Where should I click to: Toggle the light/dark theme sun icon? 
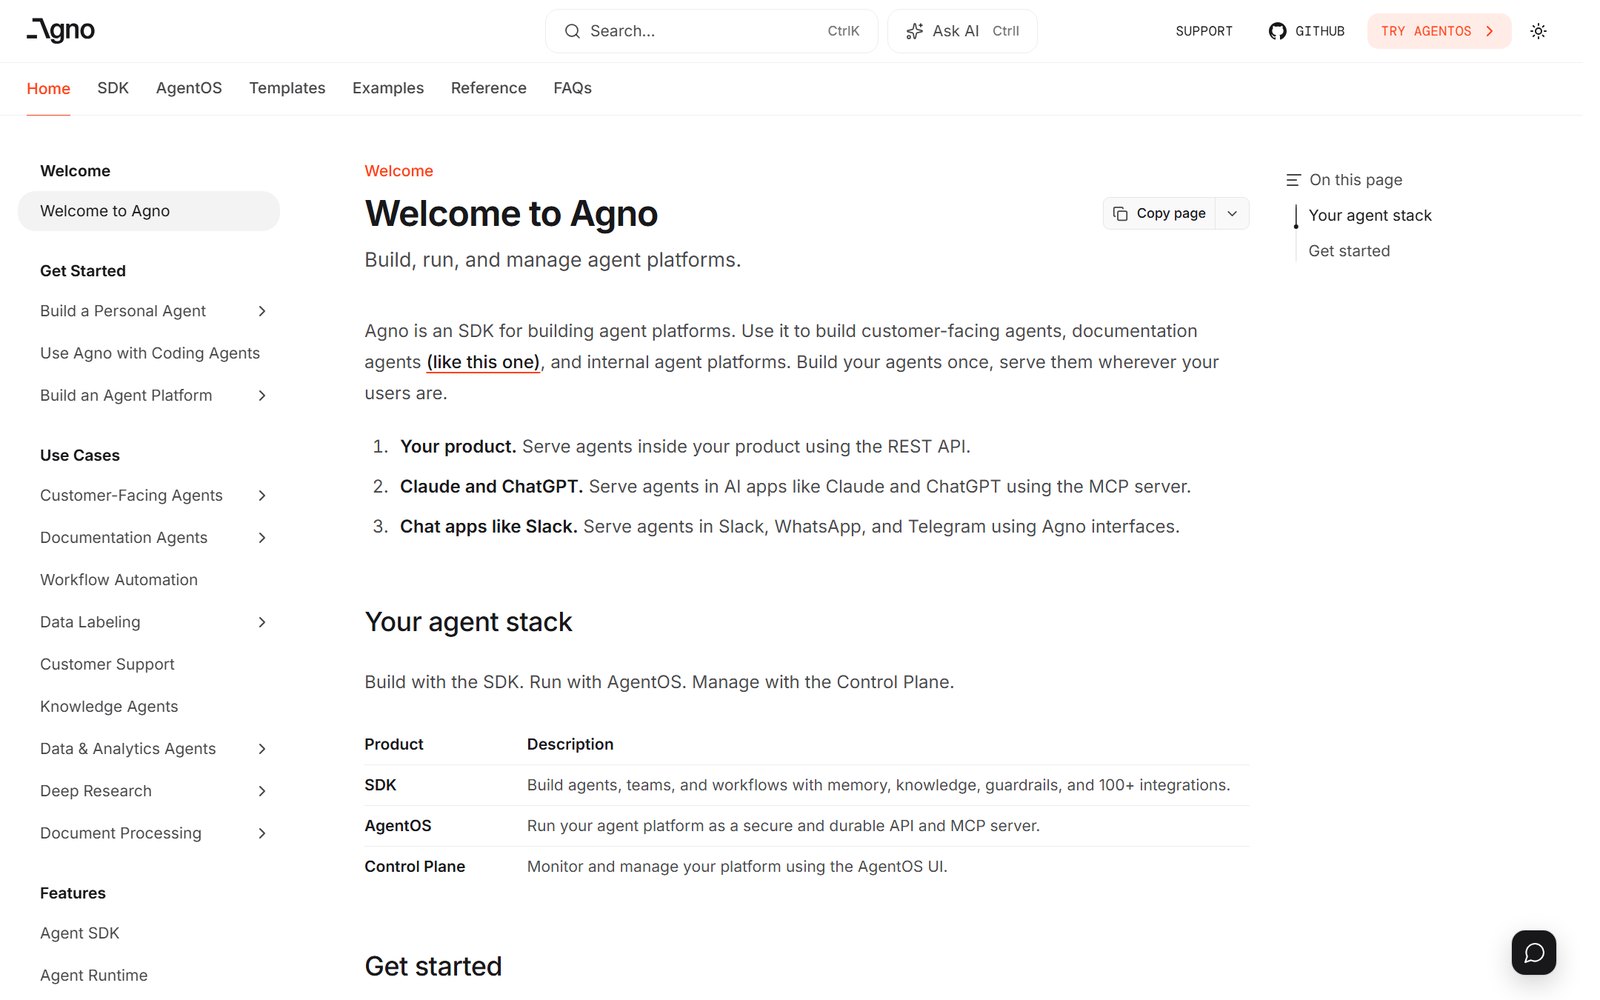[x=1538, y=31]
